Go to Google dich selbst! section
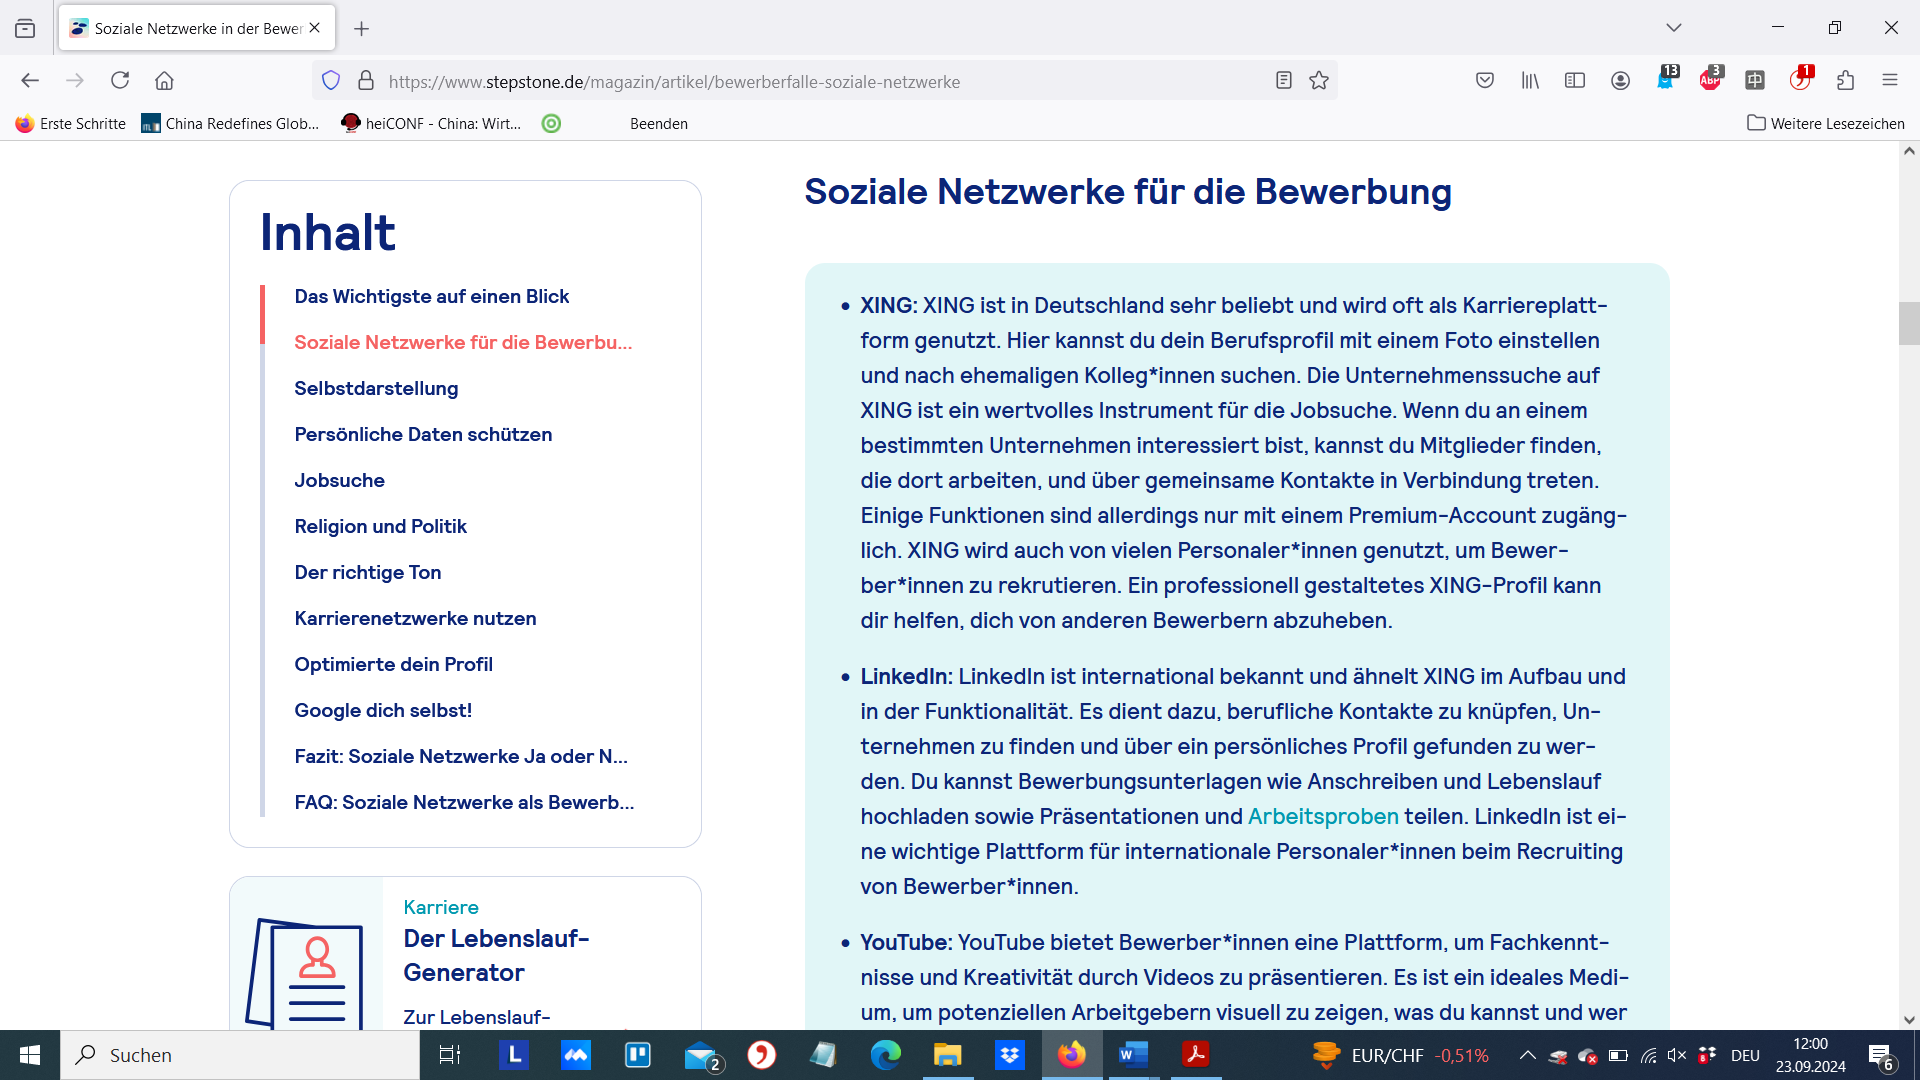Viewport: 1920px width, 1080px height. [383, 710]
